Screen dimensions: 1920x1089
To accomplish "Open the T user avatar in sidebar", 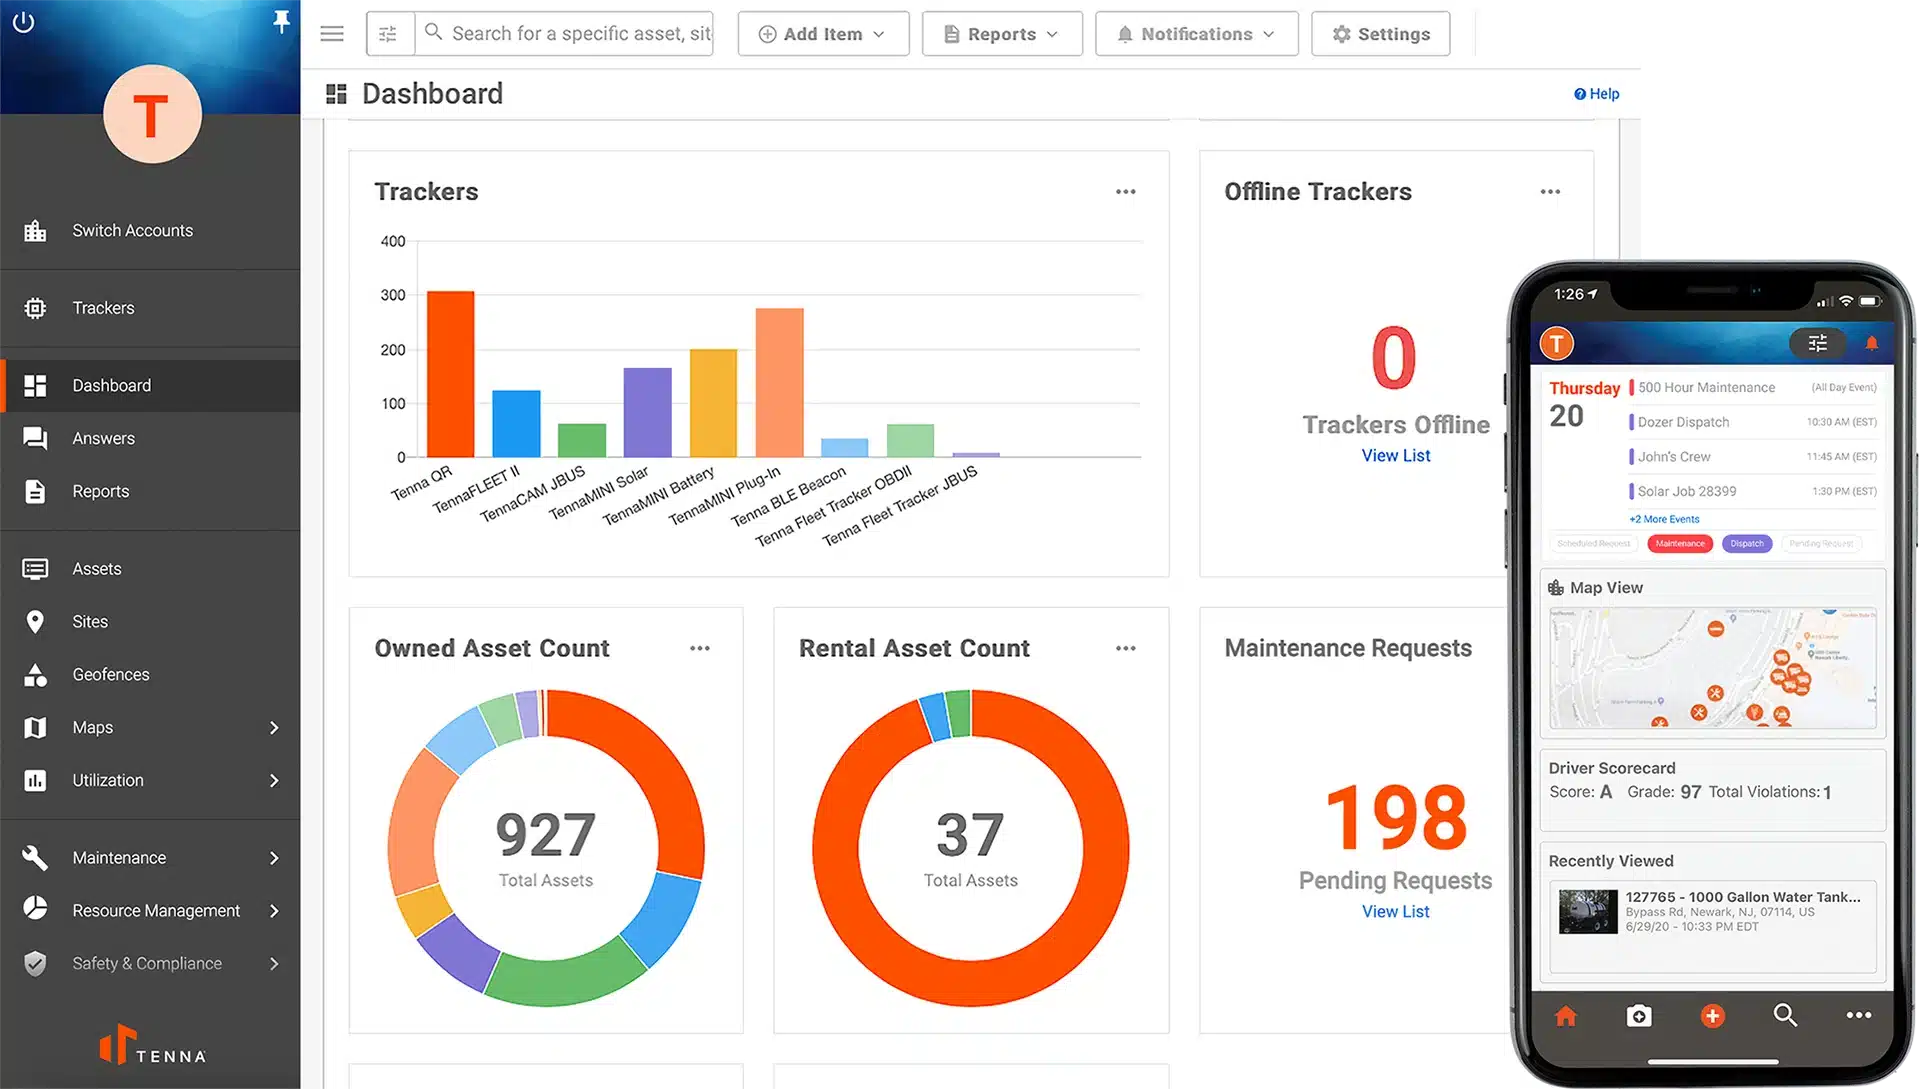I will click(152, 114).
